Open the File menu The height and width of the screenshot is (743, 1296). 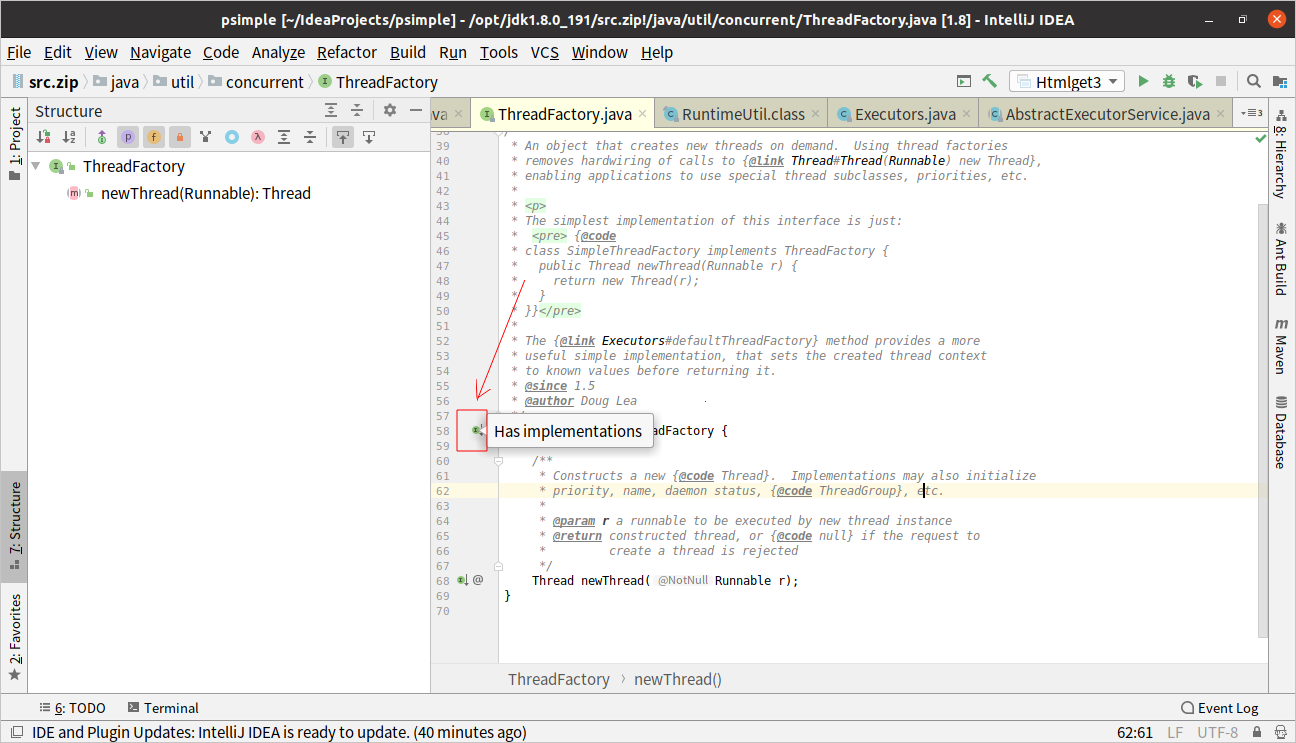(19, 52)
